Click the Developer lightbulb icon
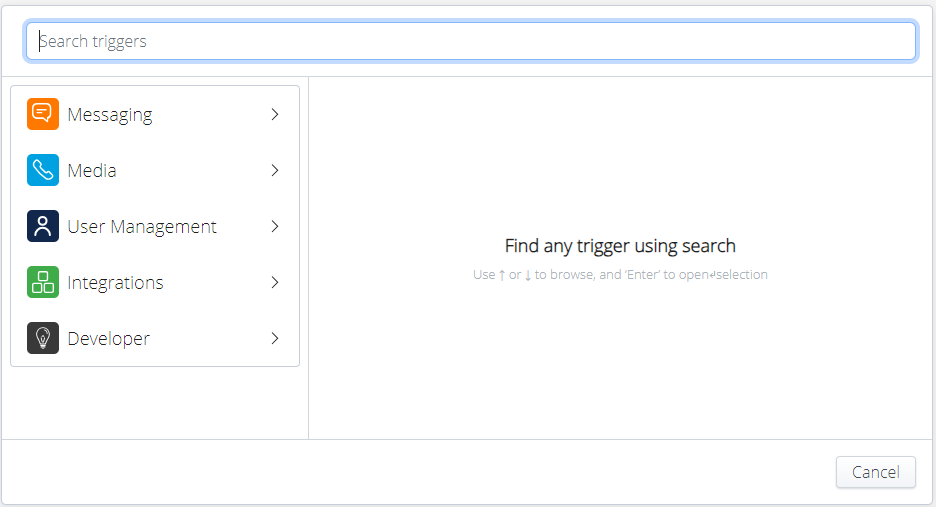936x507 pixels. [43, 339]
